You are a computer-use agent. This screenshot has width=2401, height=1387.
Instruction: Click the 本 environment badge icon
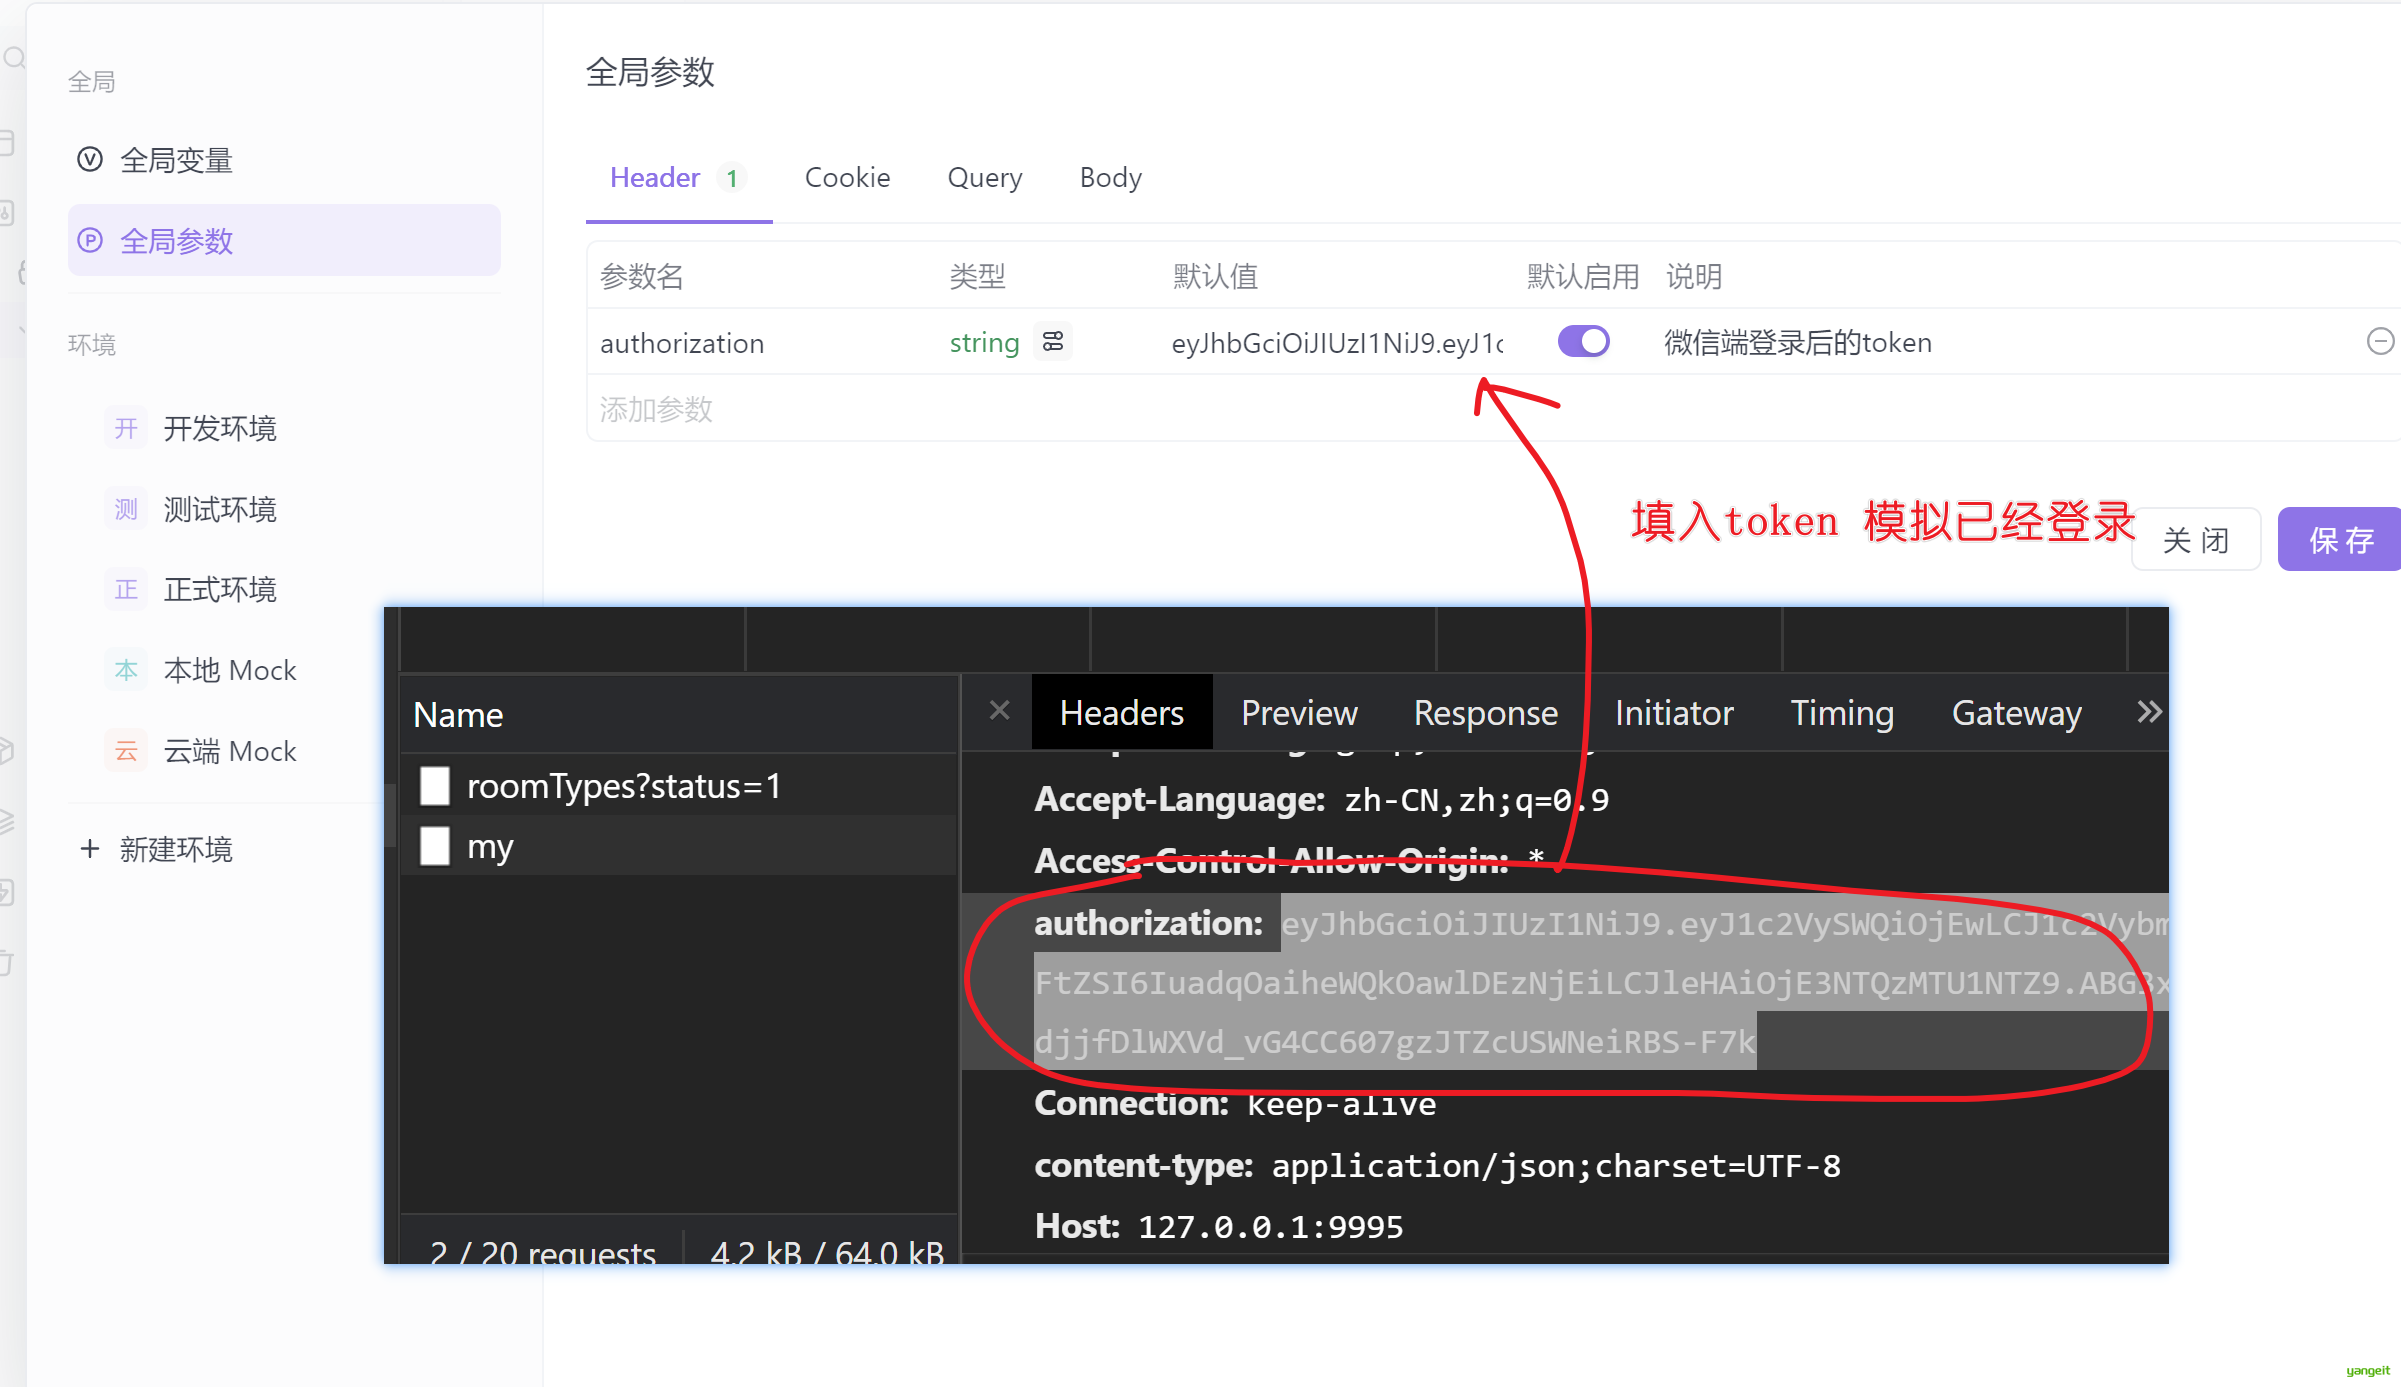point(126,670)
